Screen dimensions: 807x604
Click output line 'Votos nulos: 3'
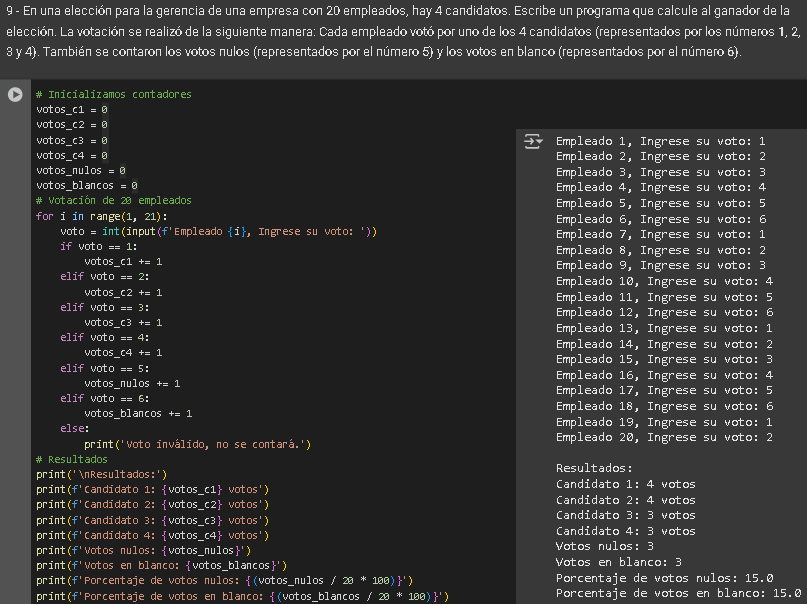pos(605,546)
